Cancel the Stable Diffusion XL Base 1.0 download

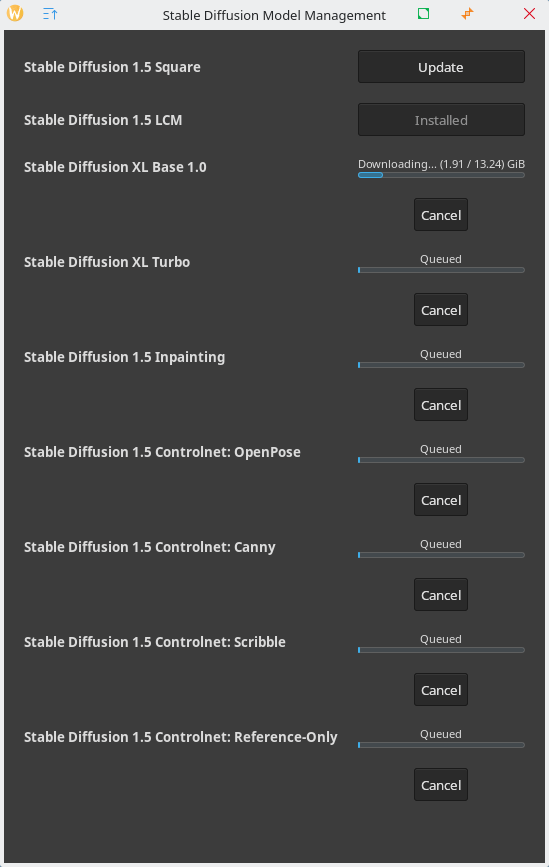coord(441,215)
